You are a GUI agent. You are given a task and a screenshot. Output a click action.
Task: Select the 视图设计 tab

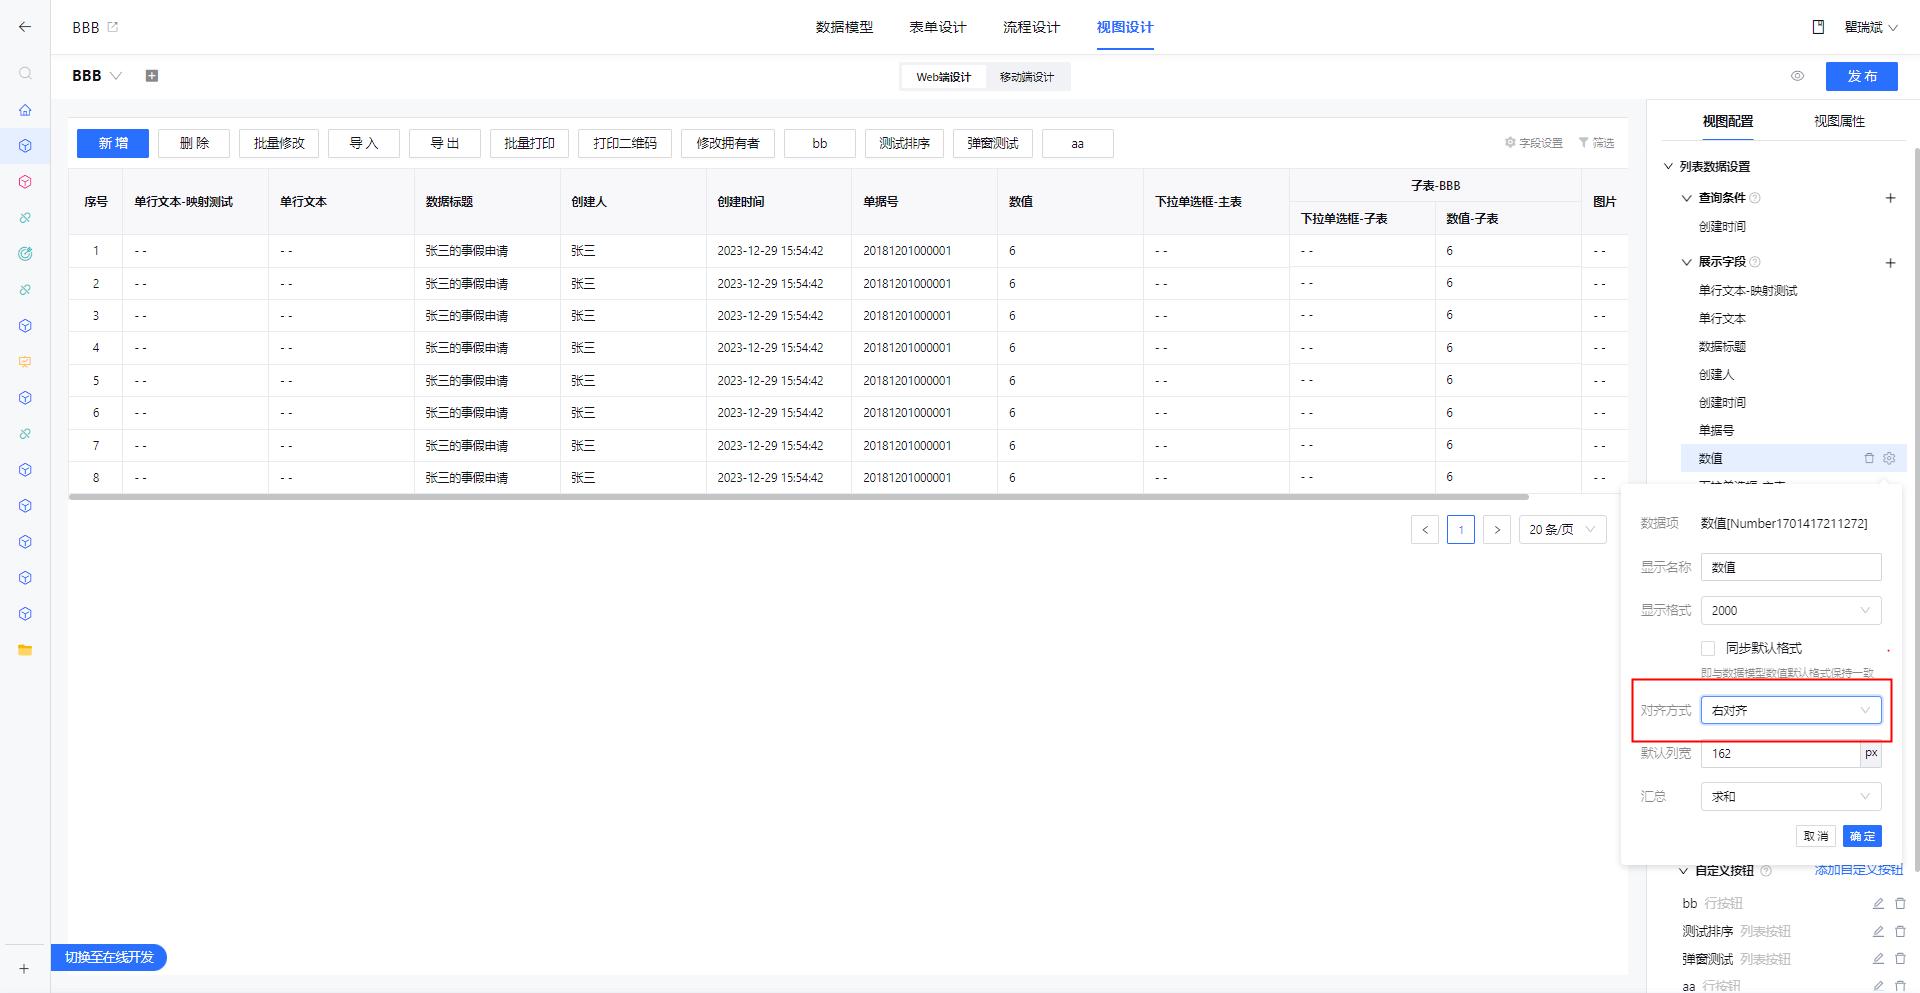1125,27
